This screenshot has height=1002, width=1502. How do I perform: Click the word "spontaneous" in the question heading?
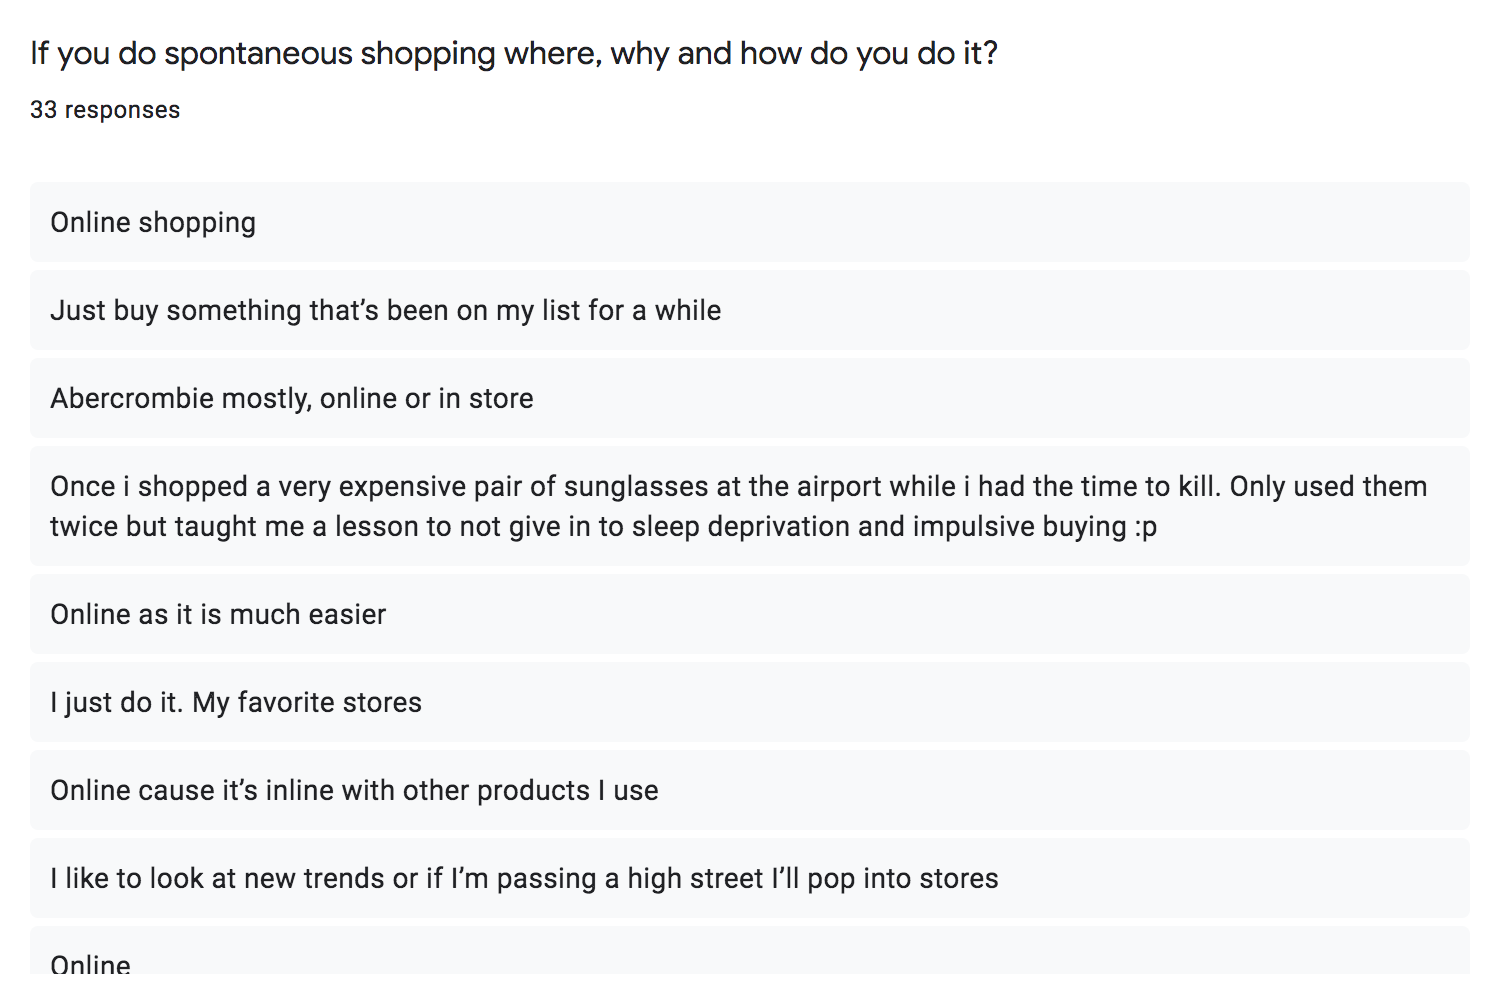point(258,54)
